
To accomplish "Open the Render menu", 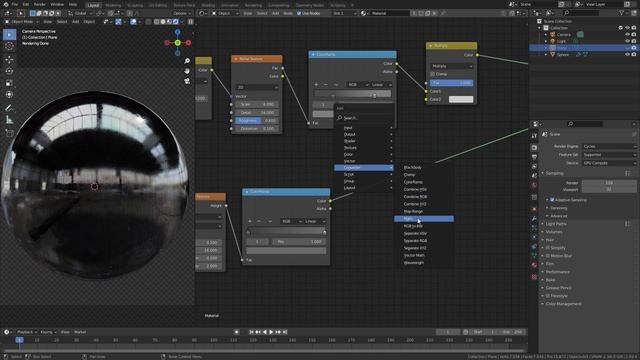I will pos(40,4).
